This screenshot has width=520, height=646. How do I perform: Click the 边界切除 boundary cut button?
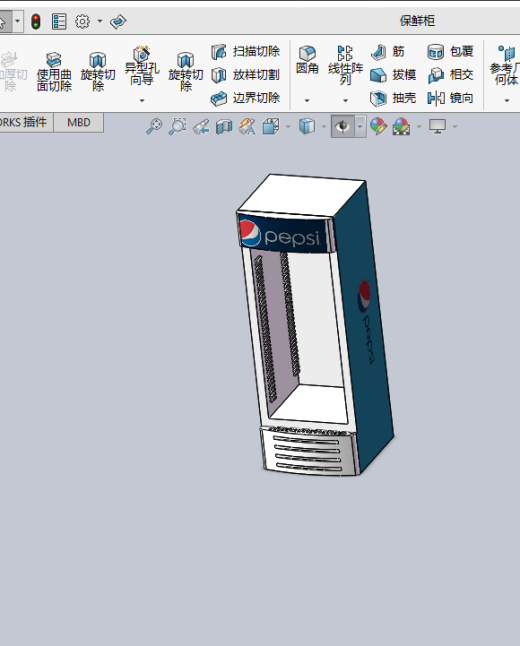(246, 98)
